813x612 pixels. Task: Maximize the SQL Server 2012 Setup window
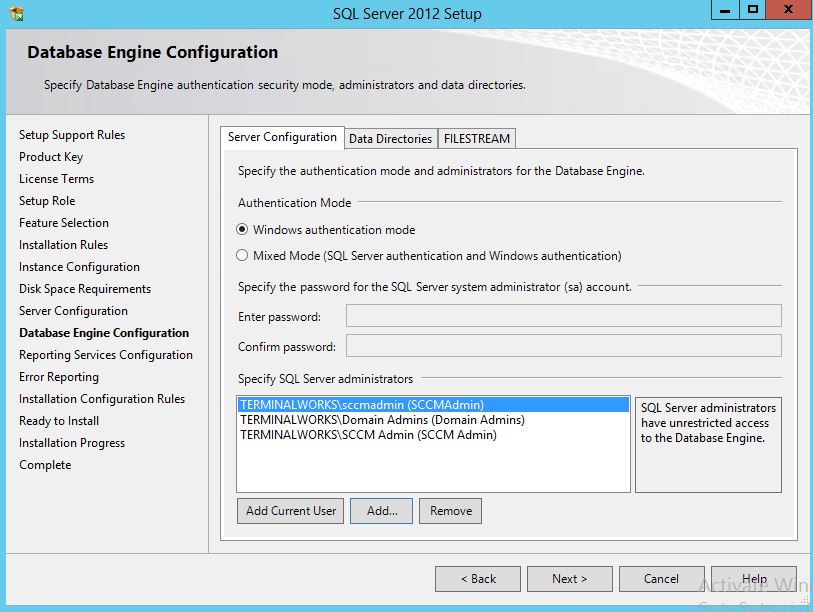coord(752,10)
